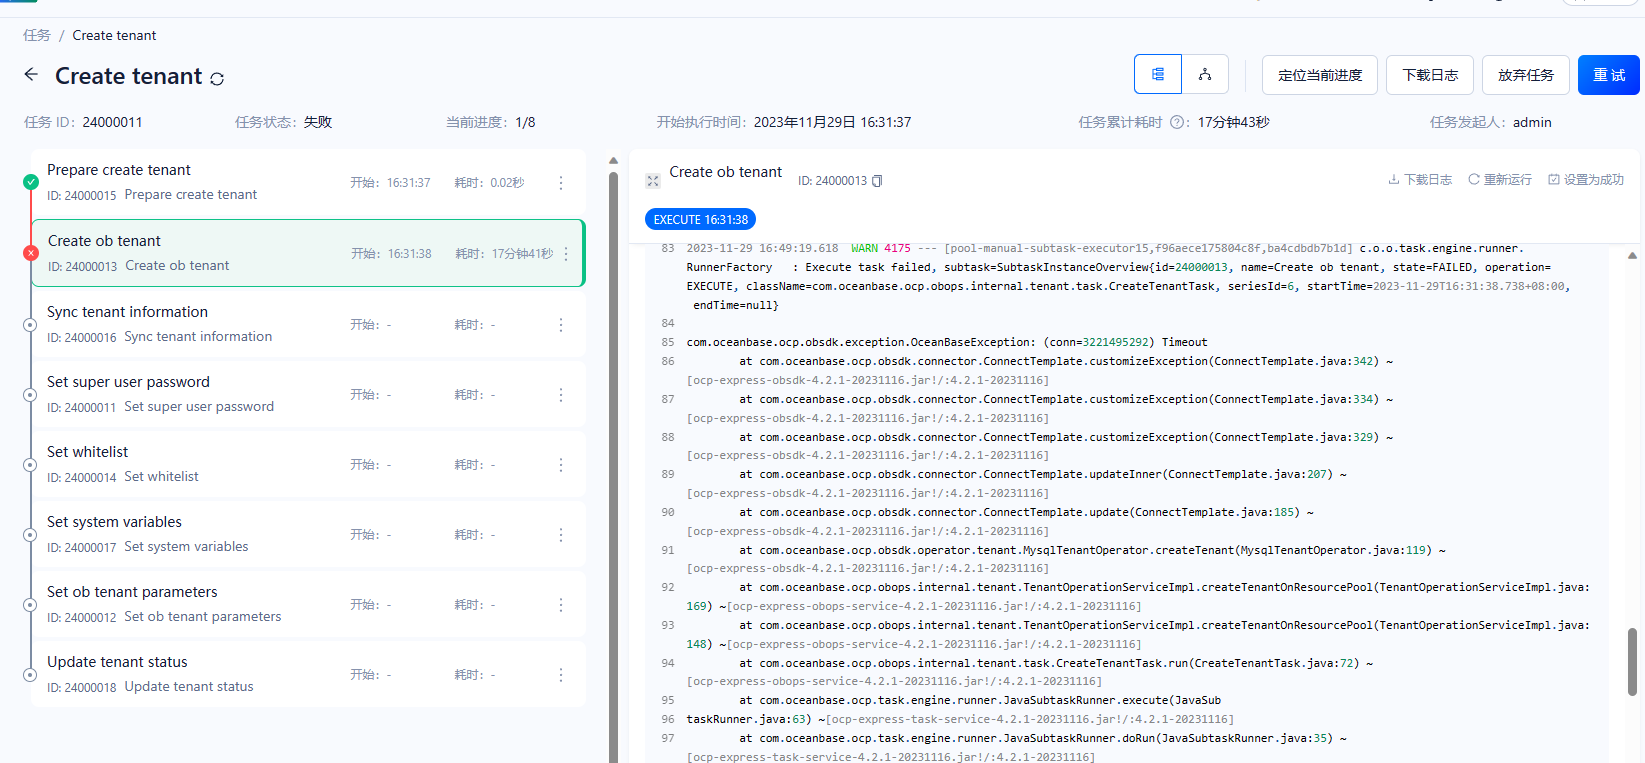
Task: Expand the log panel to fullscreen
Action: click(653, 181)
